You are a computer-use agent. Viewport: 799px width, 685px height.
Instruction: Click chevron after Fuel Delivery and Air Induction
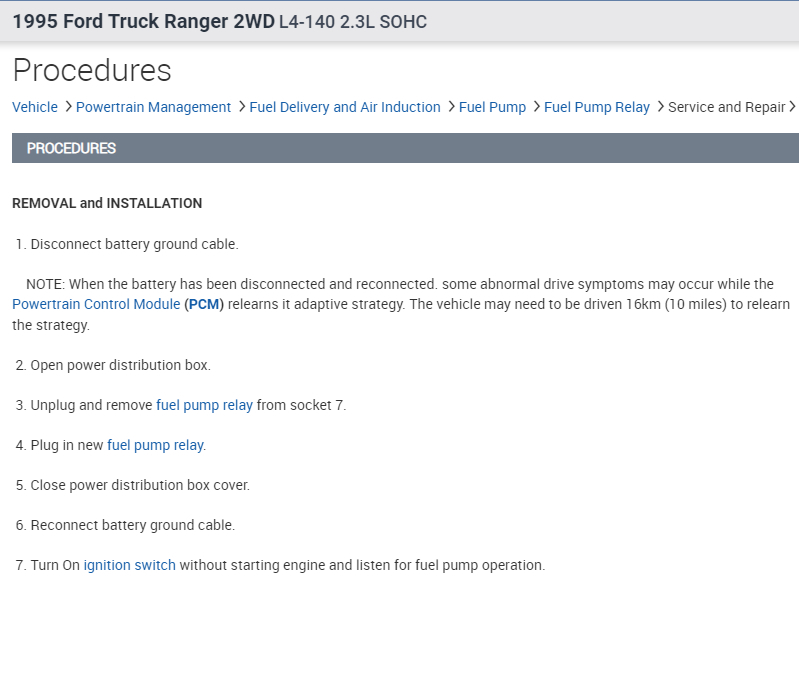click(x=451, y=107)
